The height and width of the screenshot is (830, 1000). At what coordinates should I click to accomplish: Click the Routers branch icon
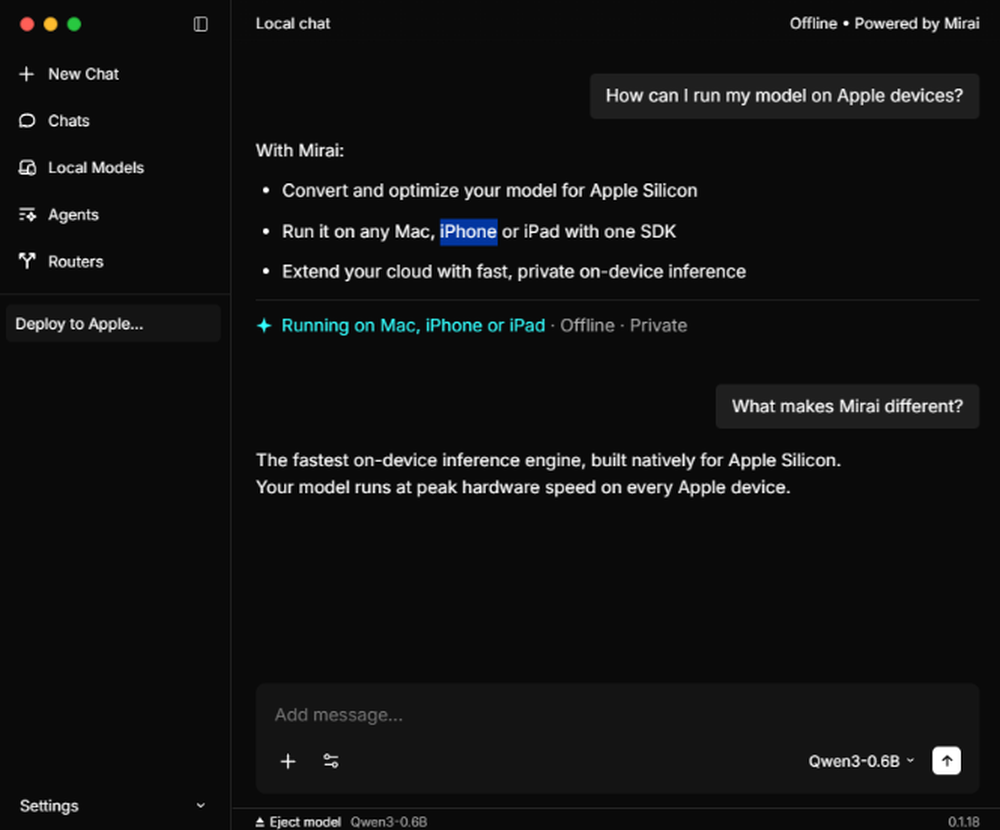[x=27, y=262]
